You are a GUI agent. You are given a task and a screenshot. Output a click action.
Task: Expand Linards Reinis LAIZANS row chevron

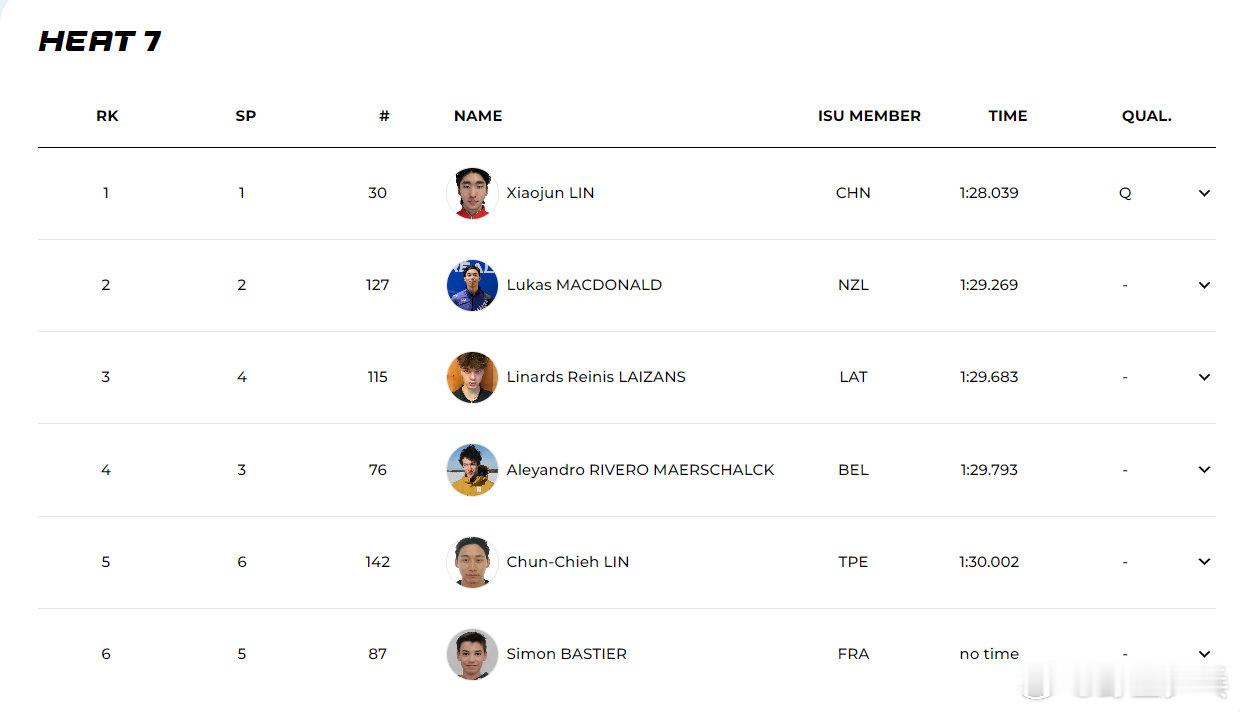point(1204,377)
